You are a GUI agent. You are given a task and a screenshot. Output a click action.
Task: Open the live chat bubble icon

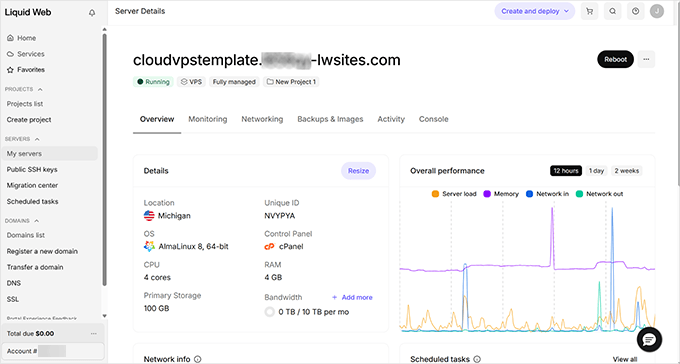coord(649,340)
